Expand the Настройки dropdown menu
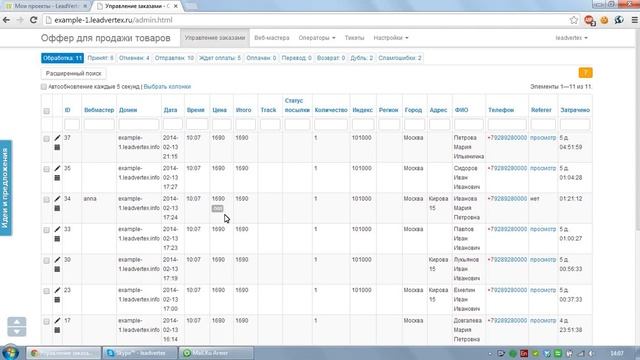 [x=391, y=38]
